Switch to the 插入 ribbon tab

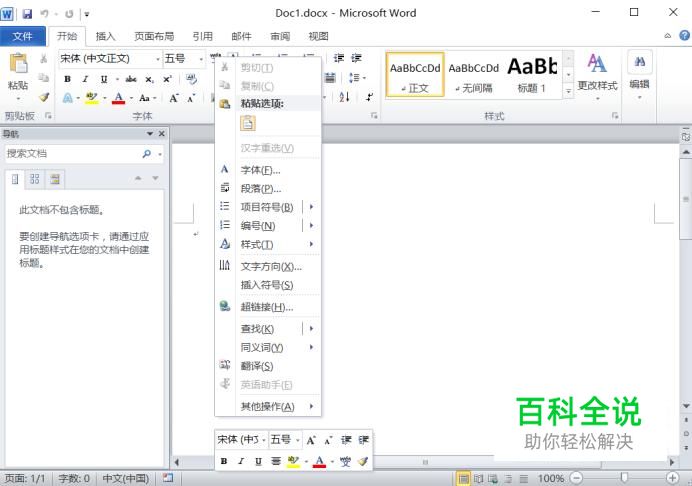[x=105, y=36]
